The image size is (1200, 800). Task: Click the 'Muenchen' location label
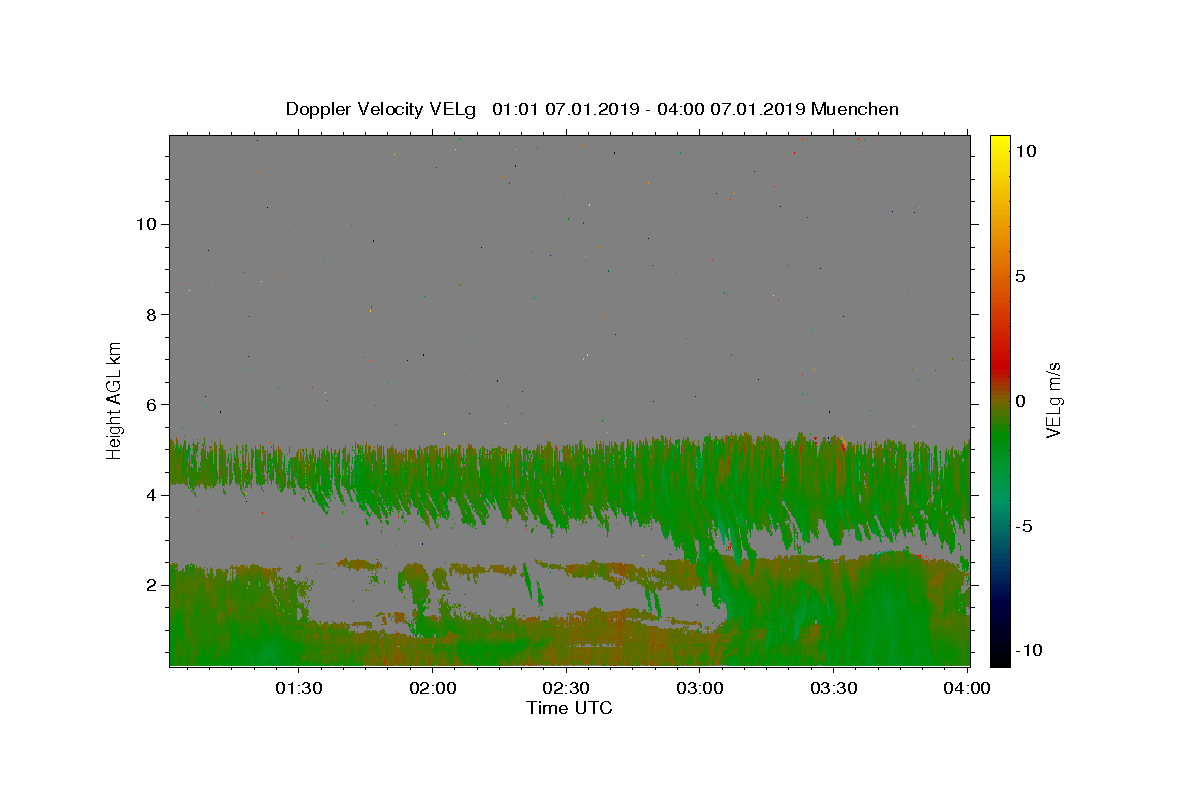click(855, 109)
